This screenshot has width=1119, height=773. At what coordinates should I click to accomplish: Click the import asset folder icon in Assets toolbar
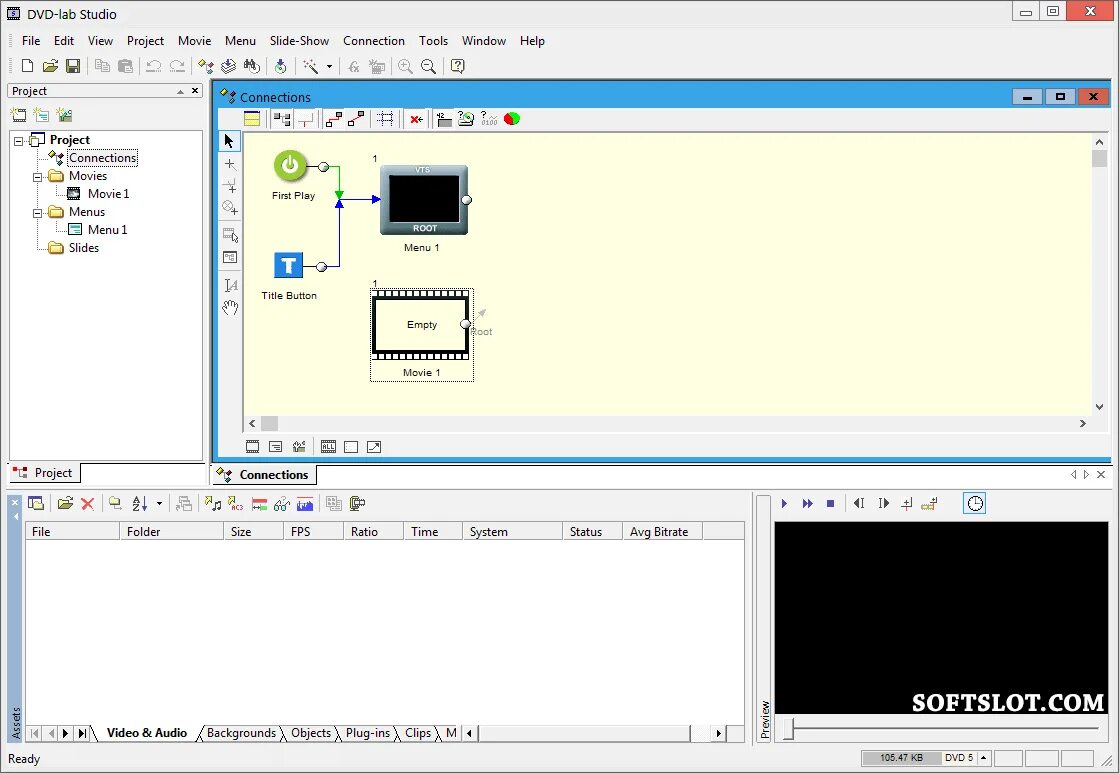coord(65,503)
